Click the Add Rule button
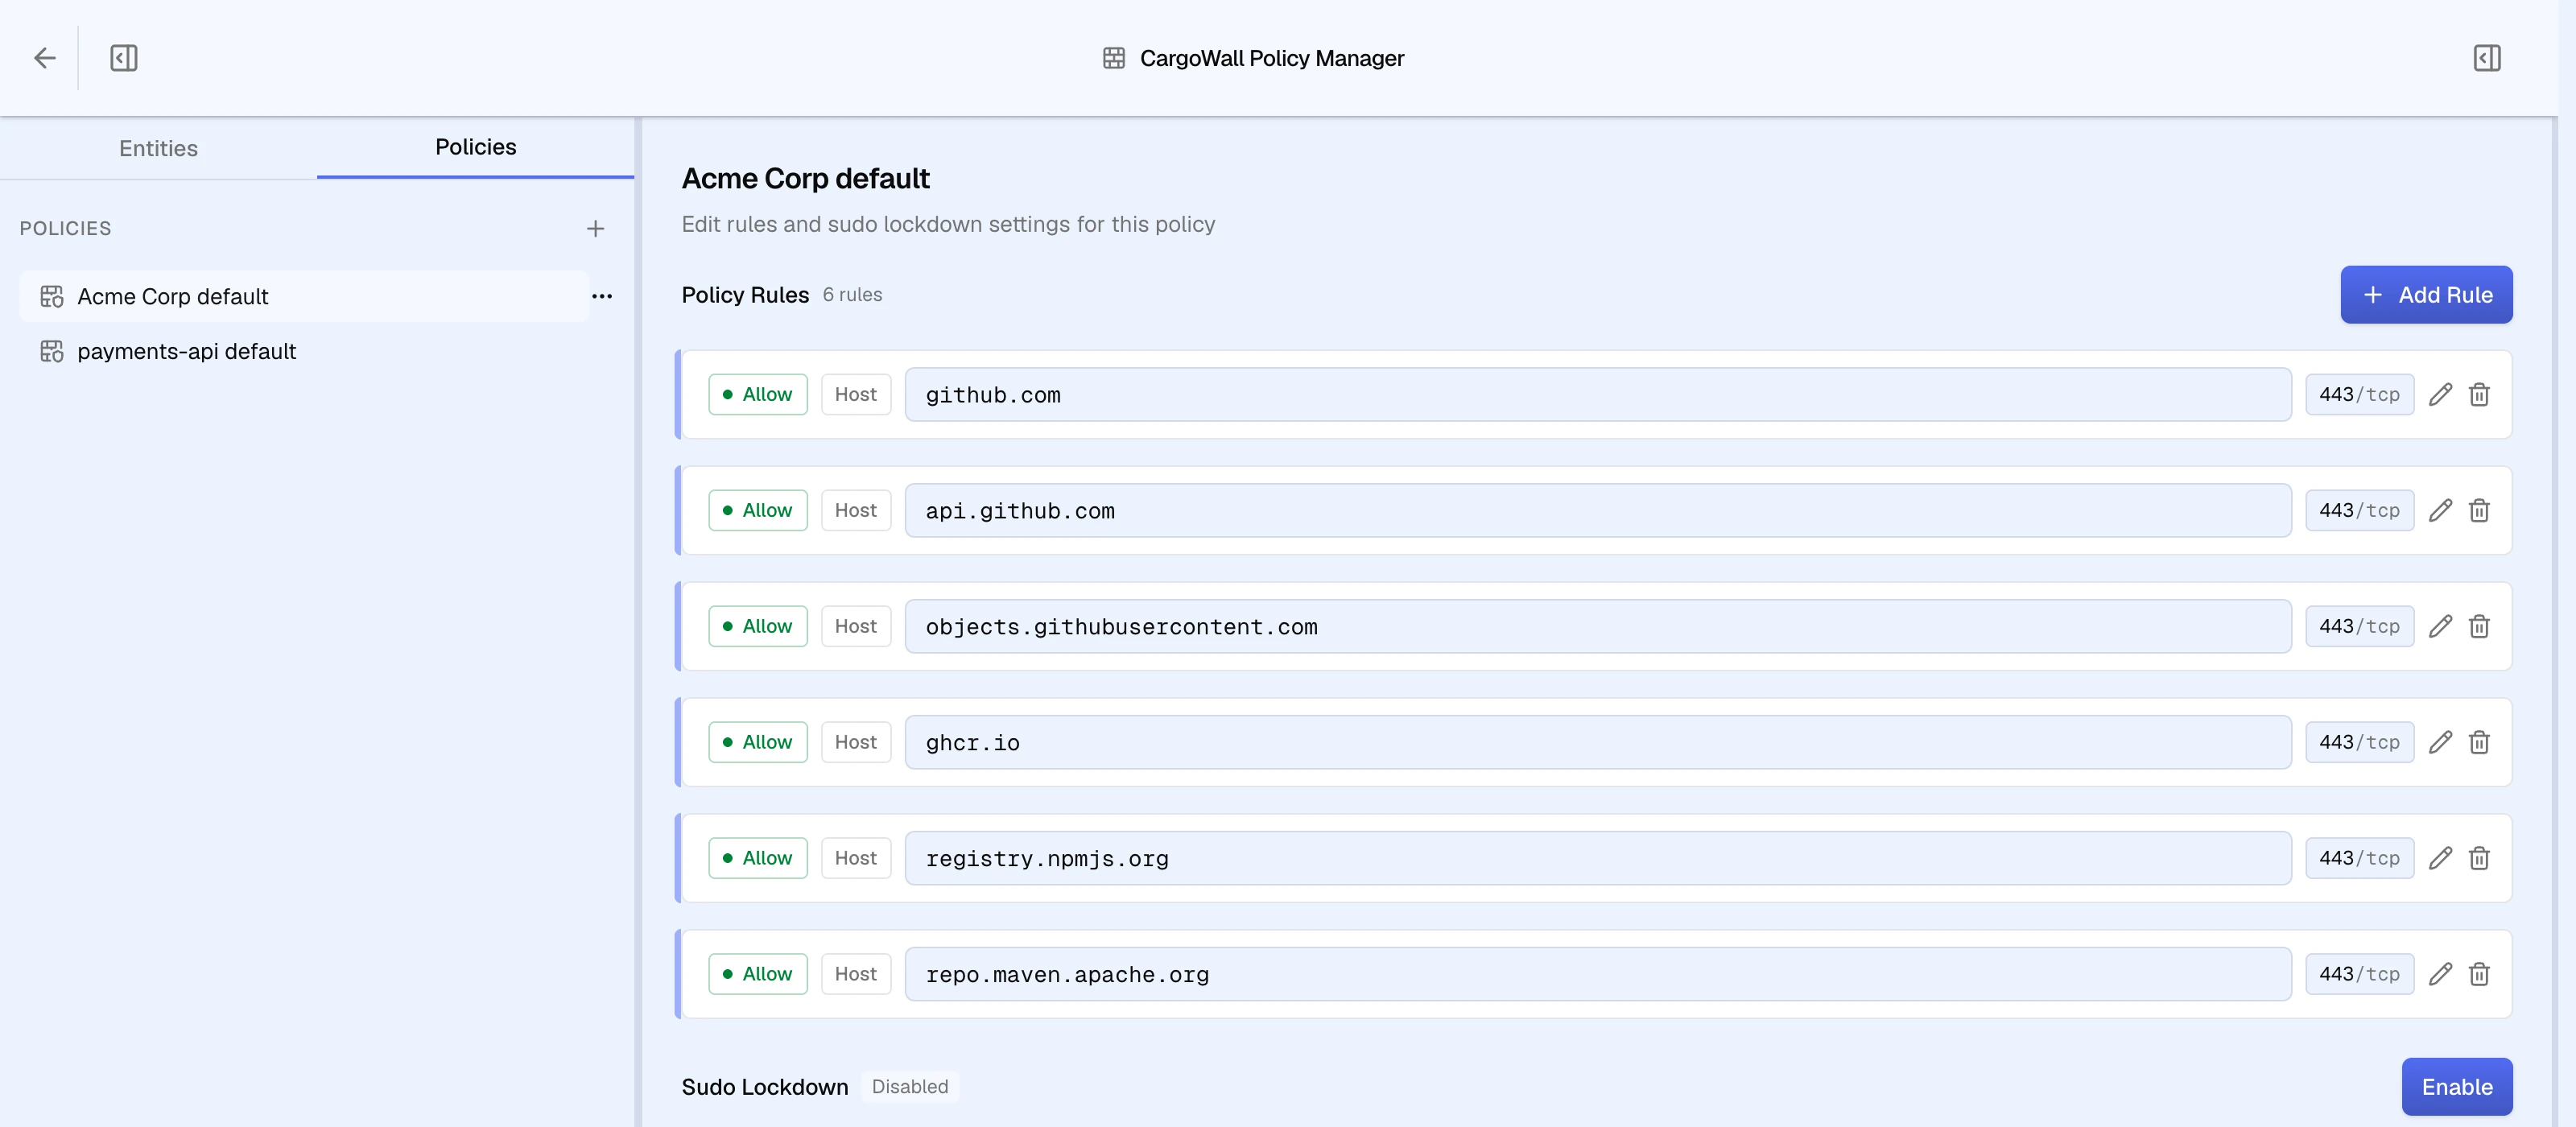 tap(2426, 295)
